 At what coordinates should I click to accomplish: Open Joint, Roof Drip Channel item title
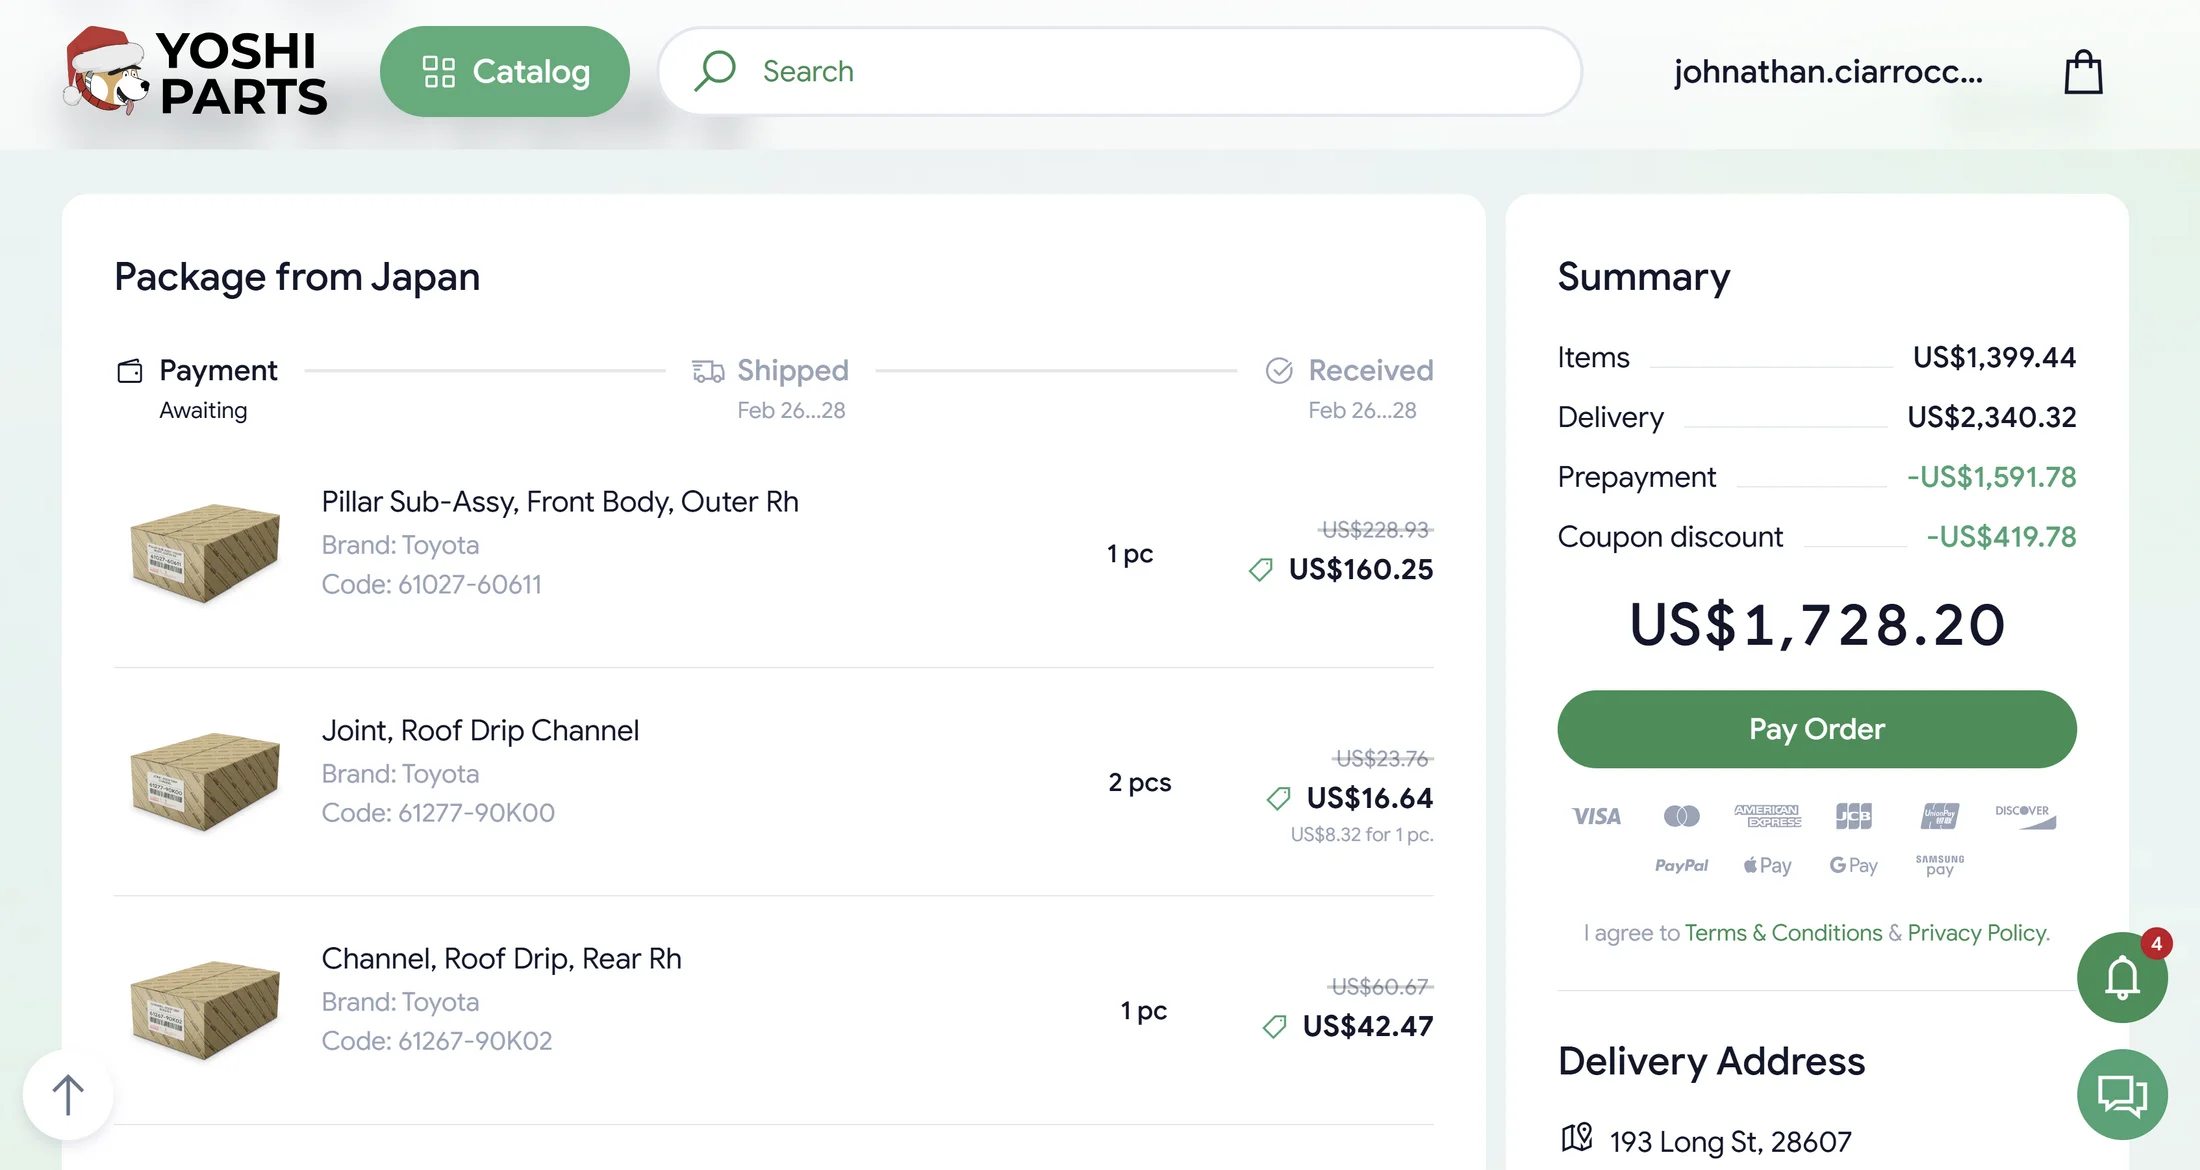[x=480, y=731]
